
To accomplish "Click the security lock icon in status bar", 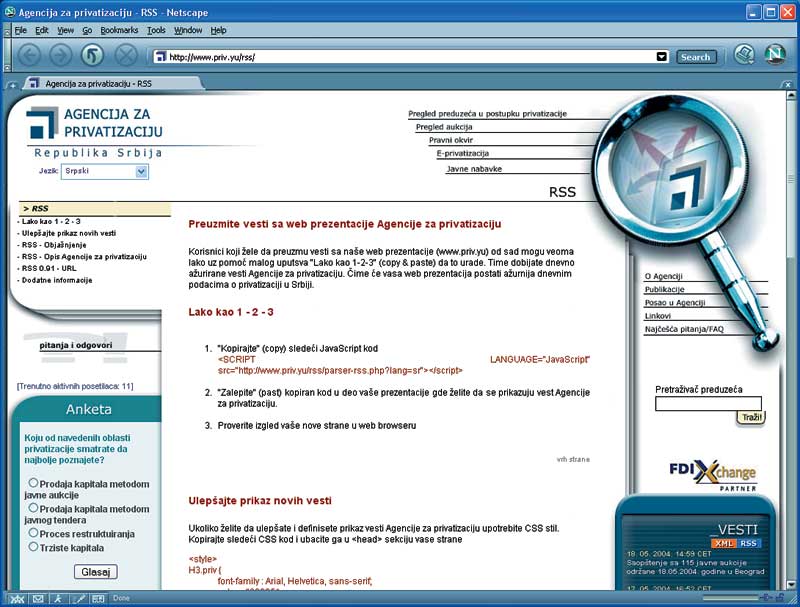I will 781,597.
